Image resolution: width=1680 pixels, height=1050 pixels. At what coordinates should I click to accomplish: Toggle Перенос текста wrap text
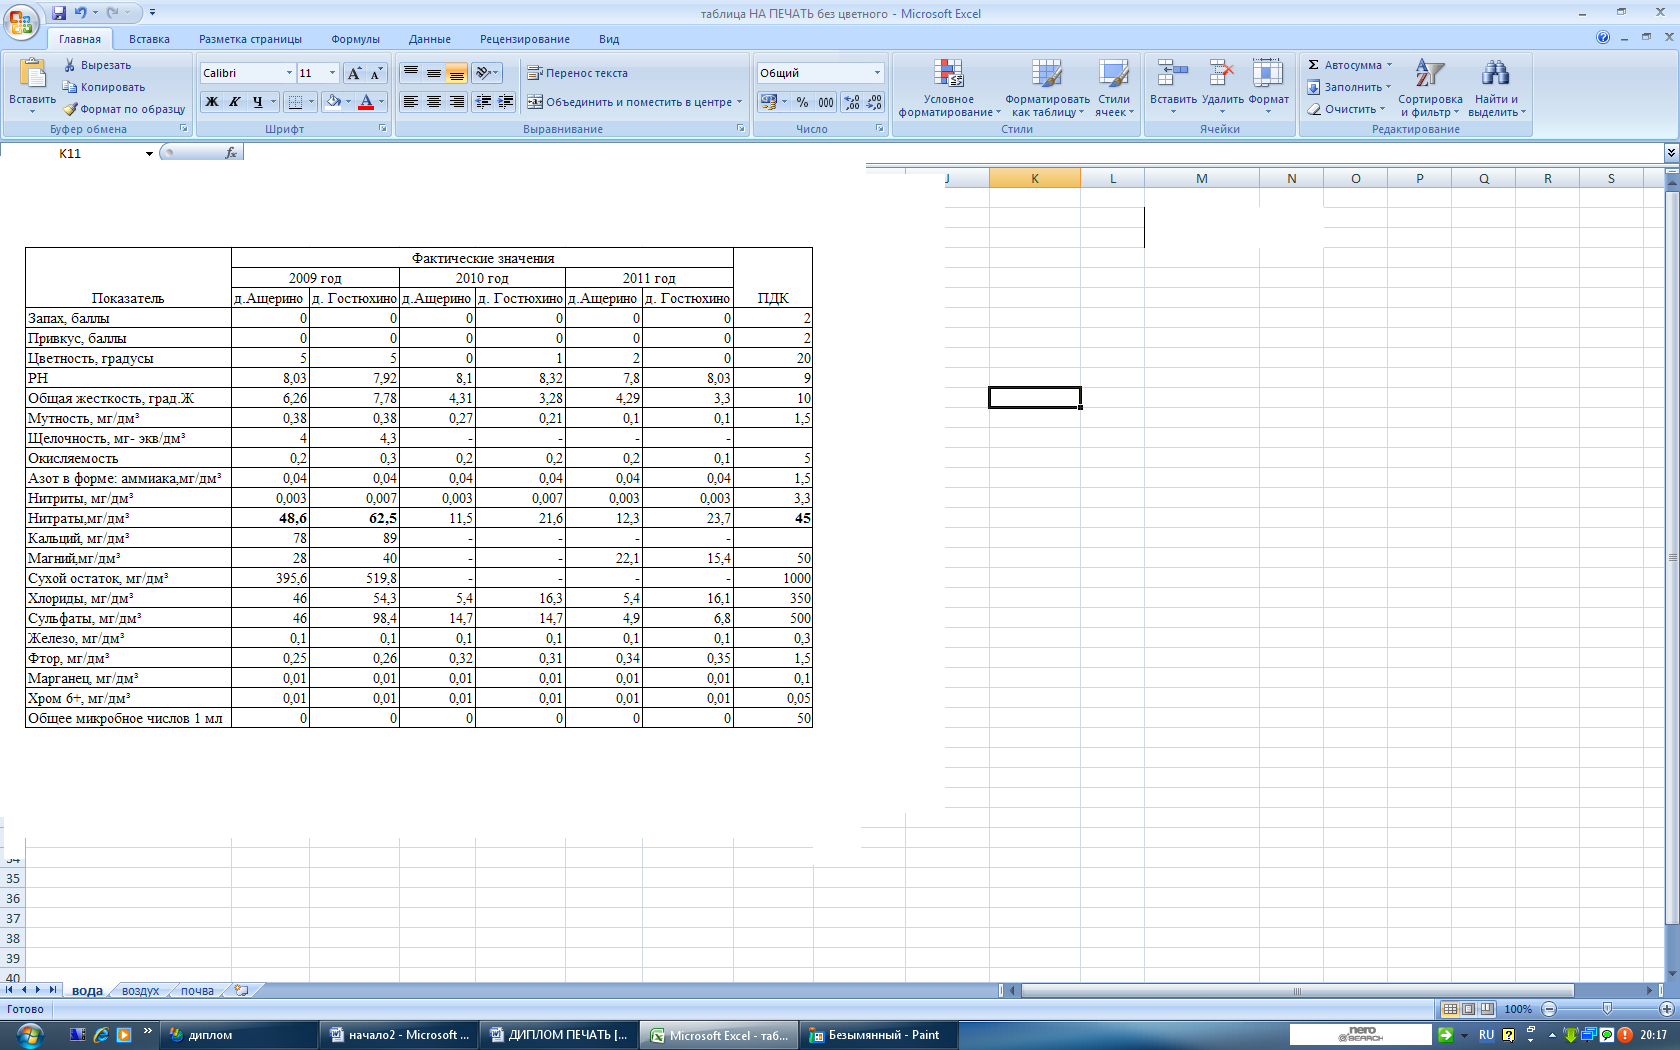[x=577, y=73]
